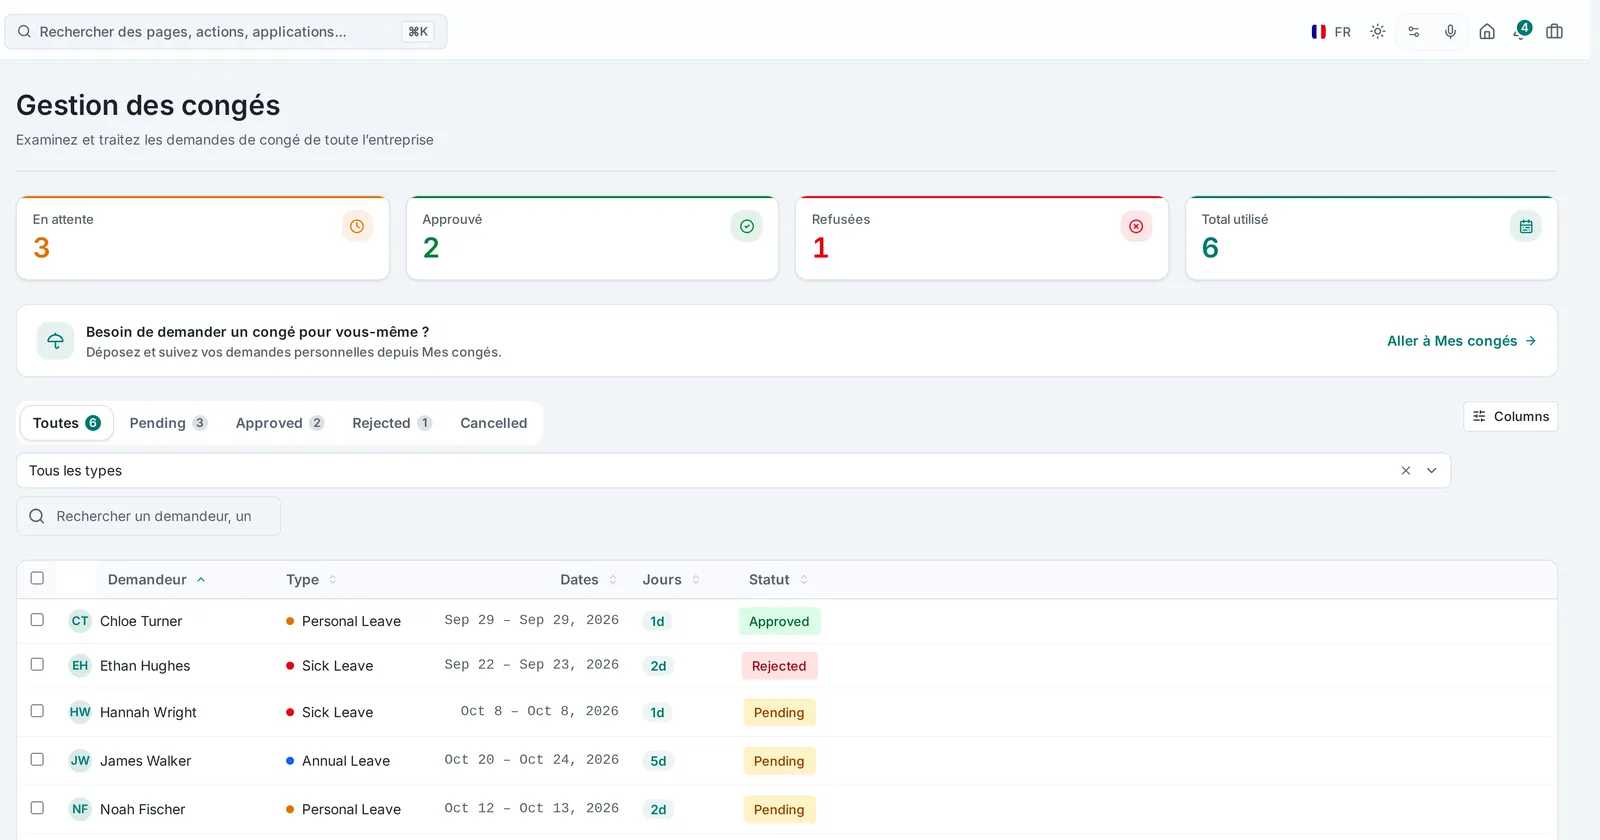Image resolution: width=1600 pixels, height=840 pixels.
Task: Switch to the Rejected tab
Action: [x=392, y=423]
